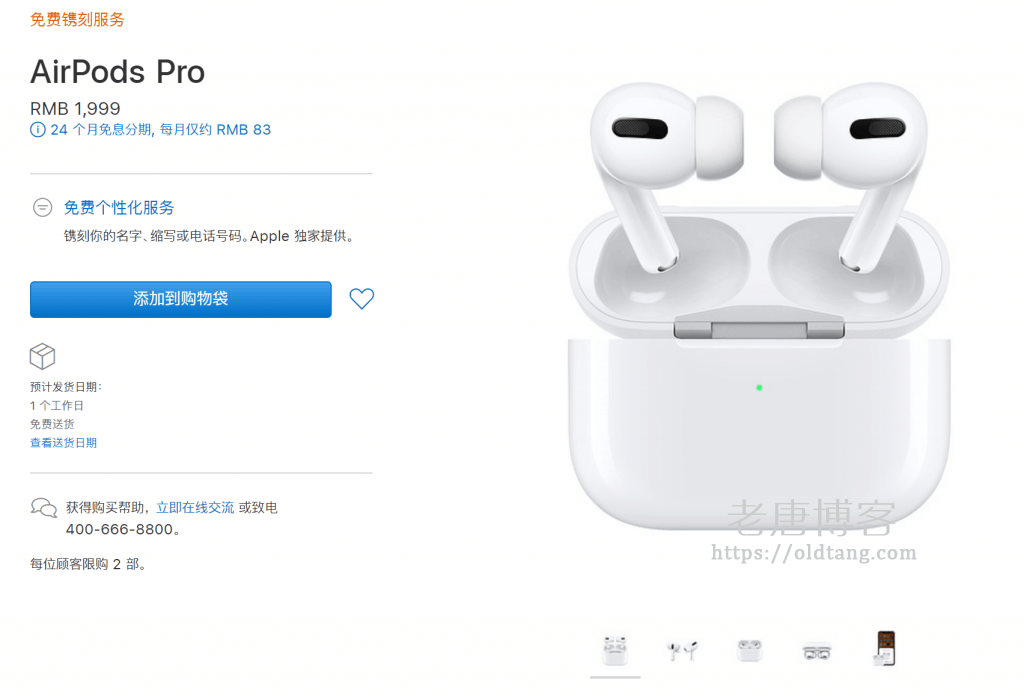This screenshot has width=1024, height=696.
Task: Add AirPods Pro to shopping bag
Action: (181, 300)
